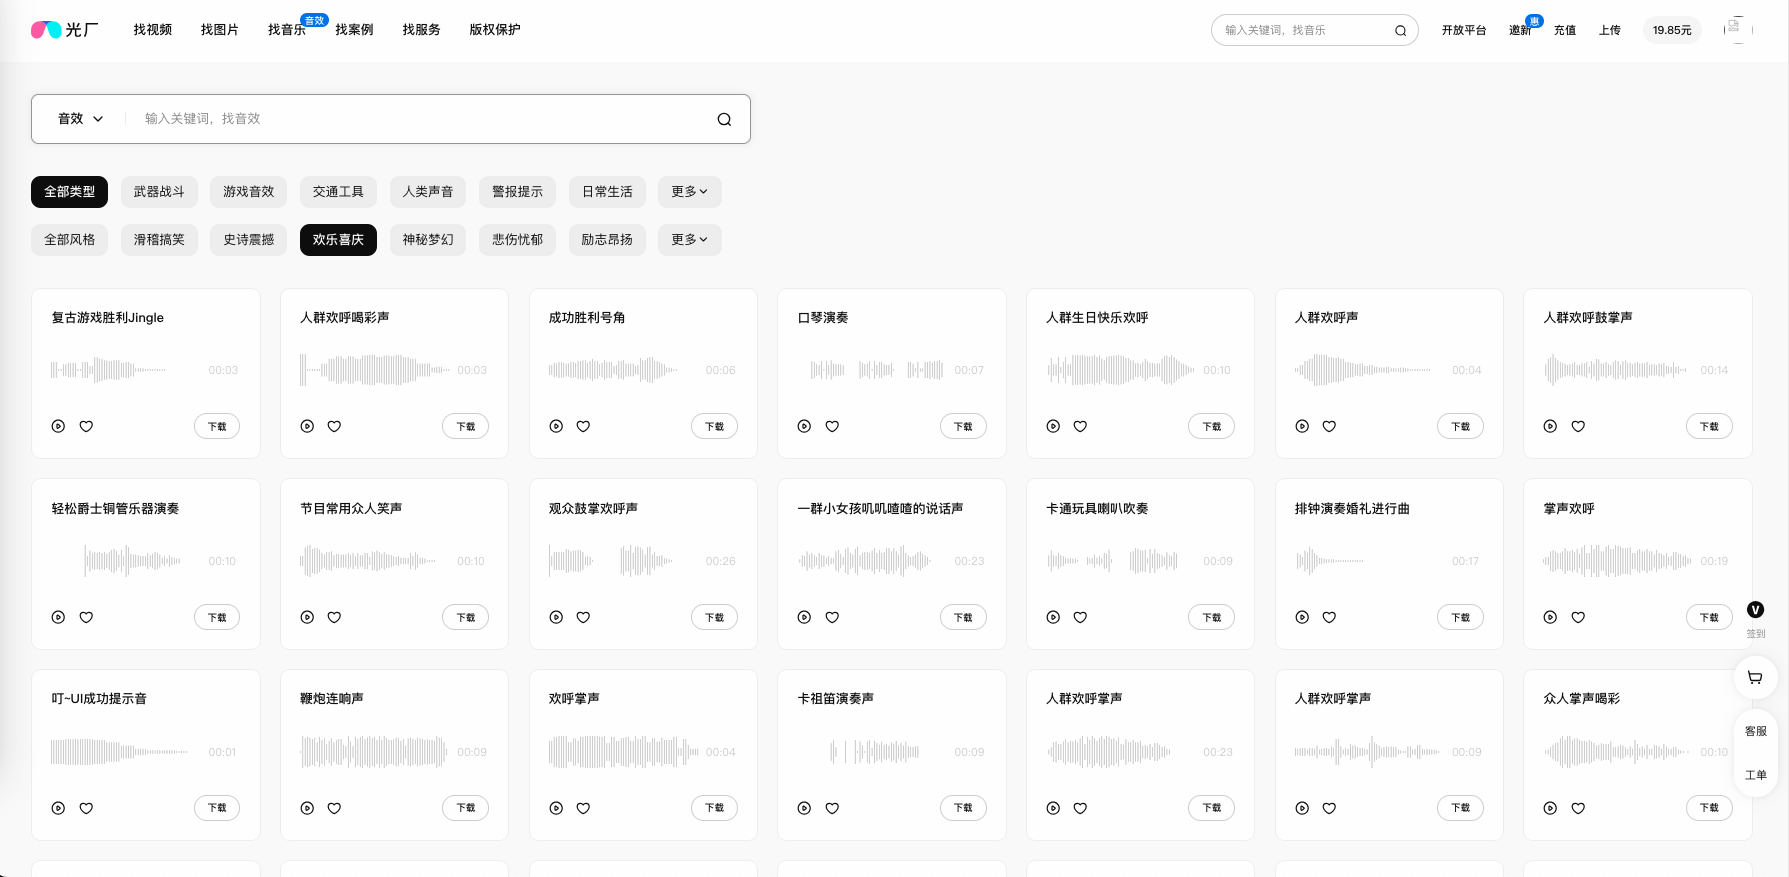This screenshot has width=1789, height=877.
Task: Download the 复古游戏胜利Jingle sound effect
Action: coord(217,426)
